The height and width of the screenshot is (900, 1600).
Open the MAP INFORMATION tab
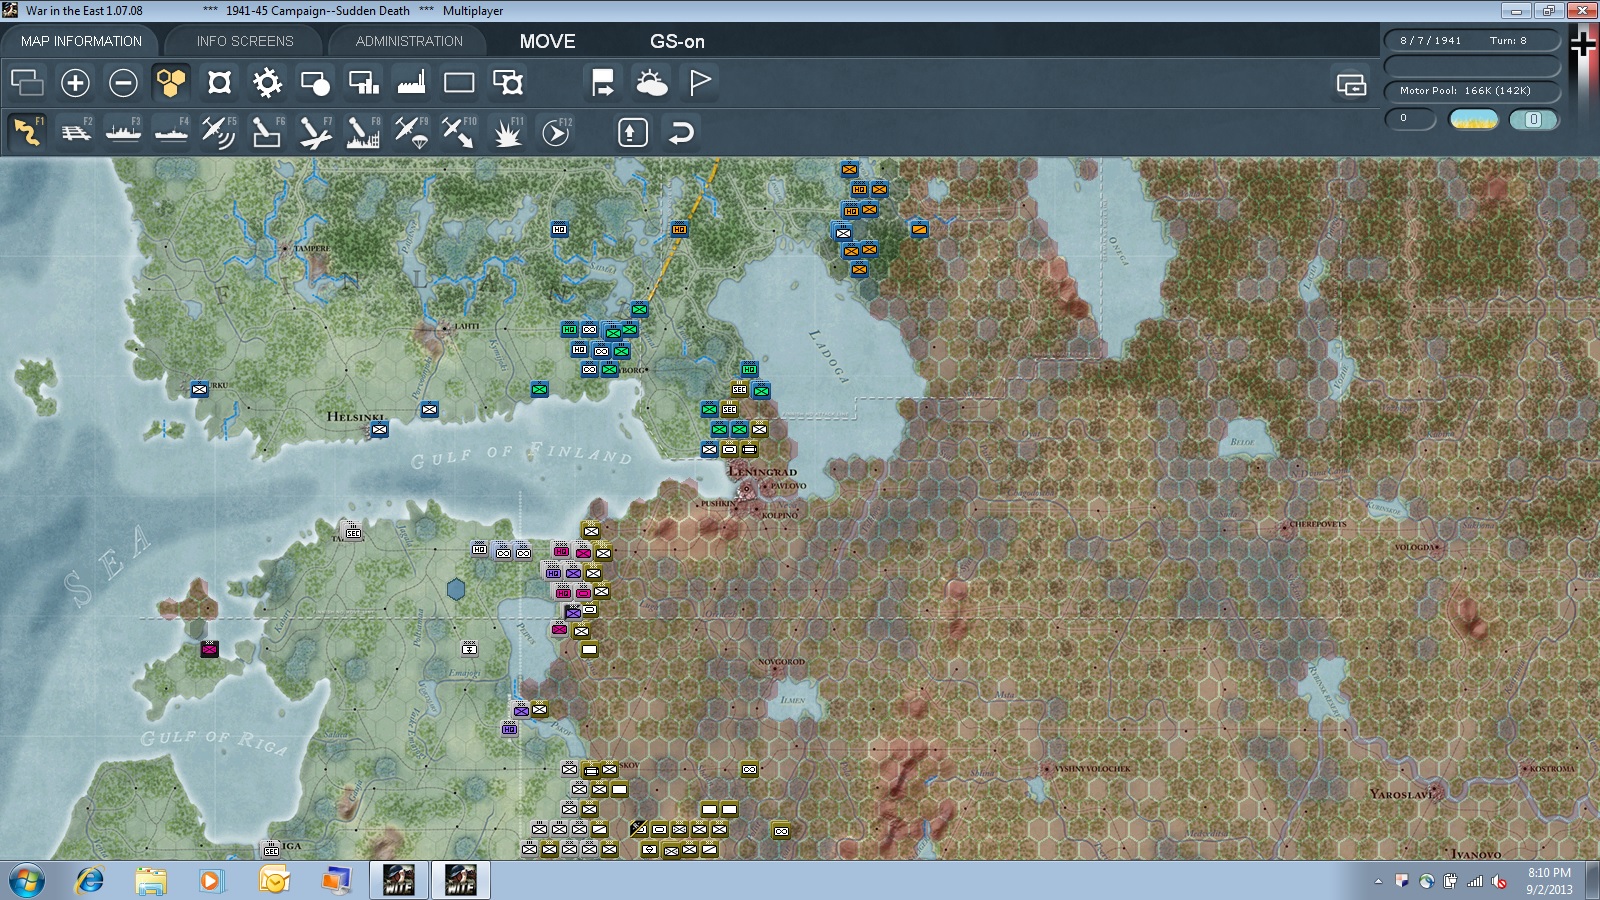(81, 41)
